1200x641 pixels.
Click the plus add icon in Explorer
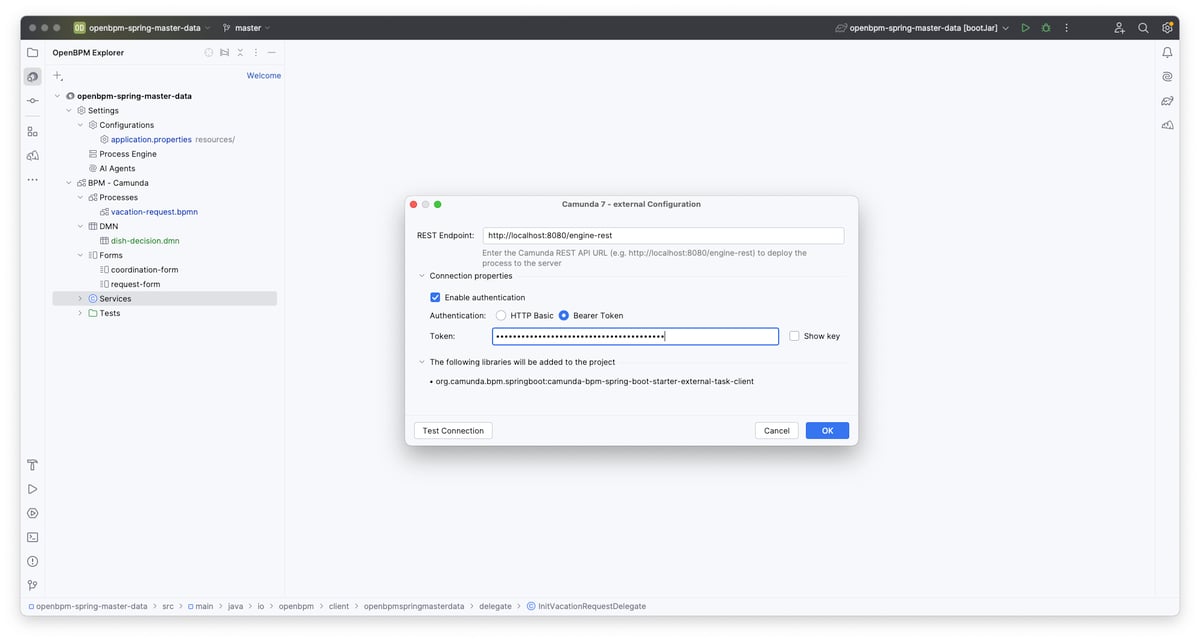(x=58, y=76)
